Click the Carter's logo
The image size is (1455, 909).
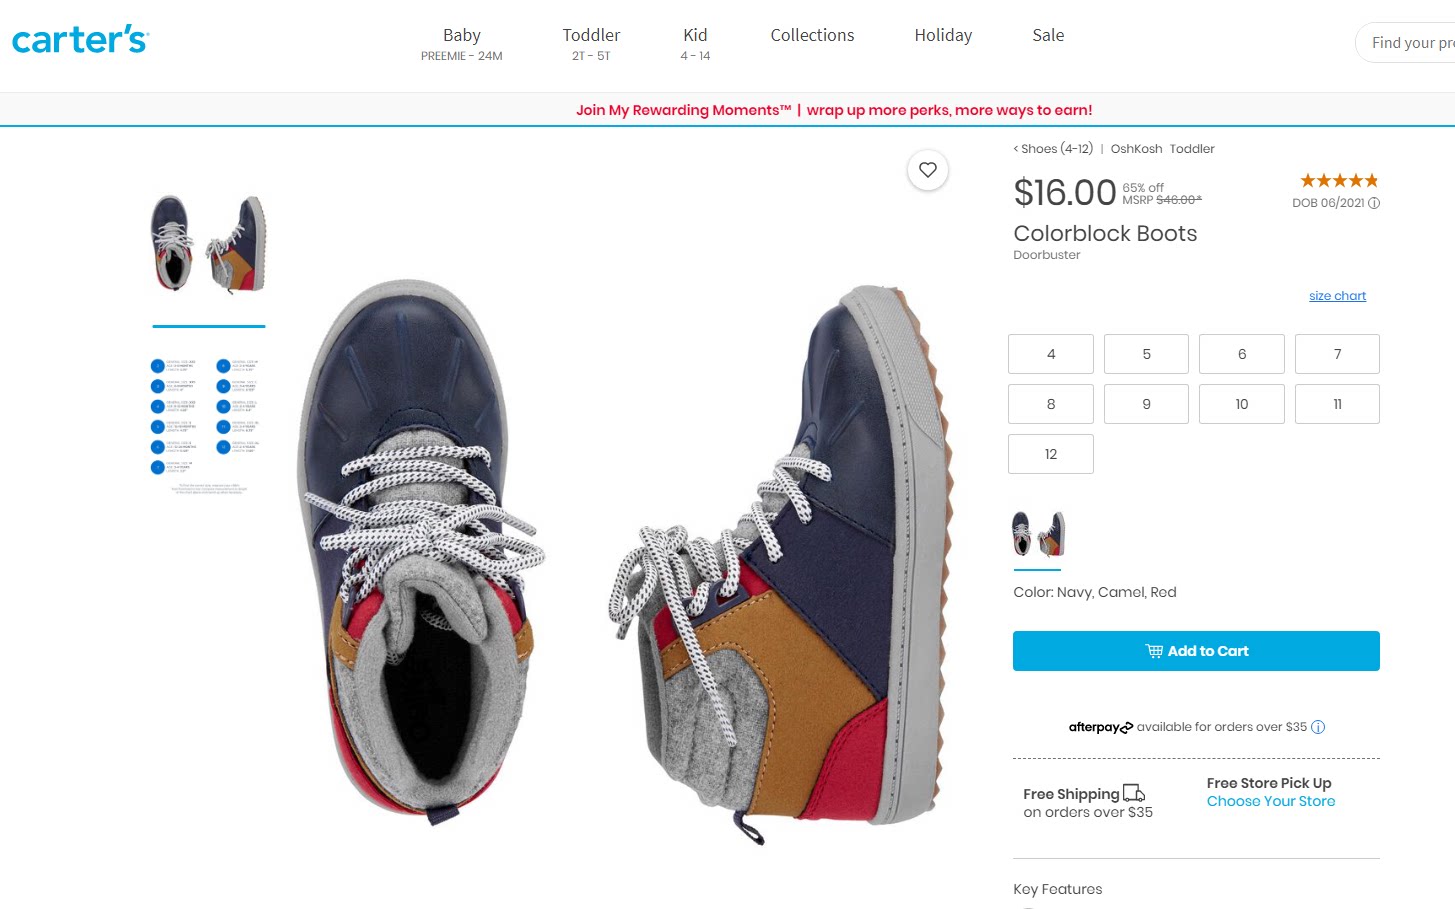coord(80,40)
